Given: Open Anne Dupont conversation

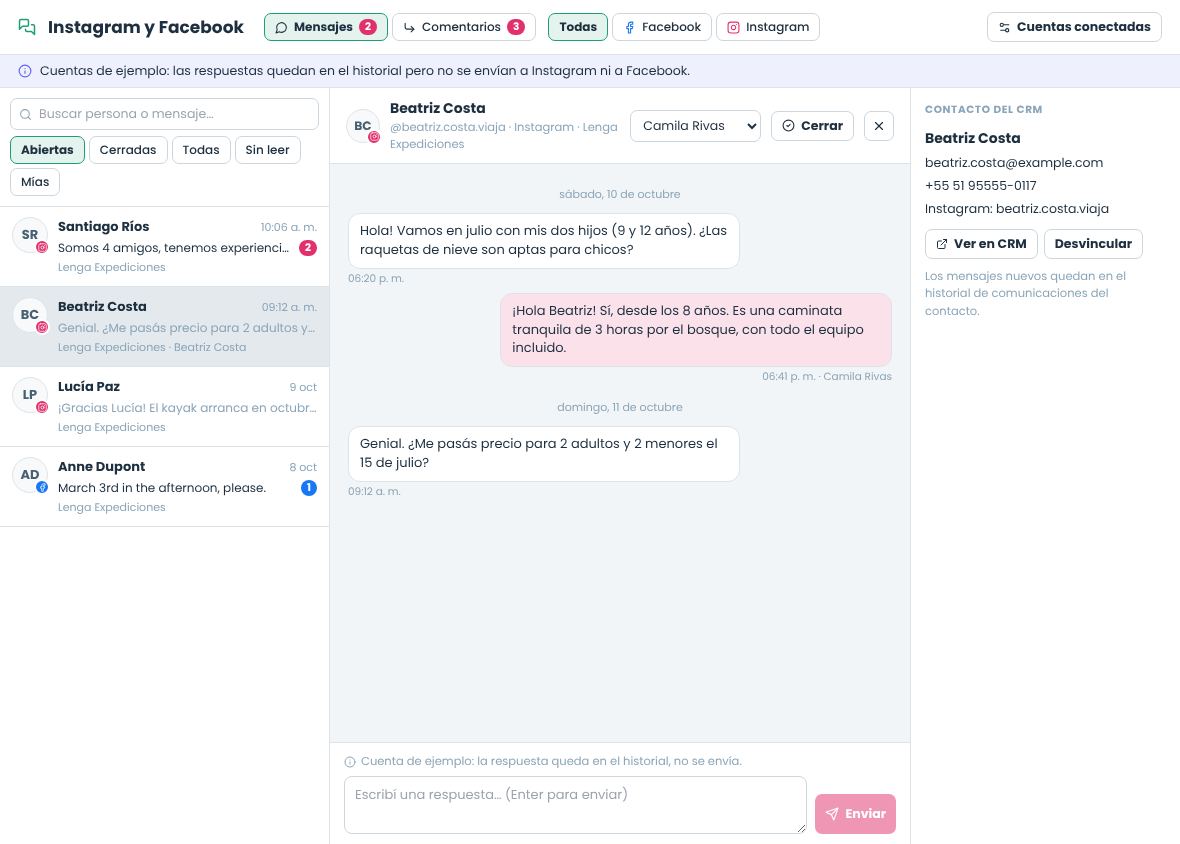Looking at the screenshot, I should click(x=164, y=487).
